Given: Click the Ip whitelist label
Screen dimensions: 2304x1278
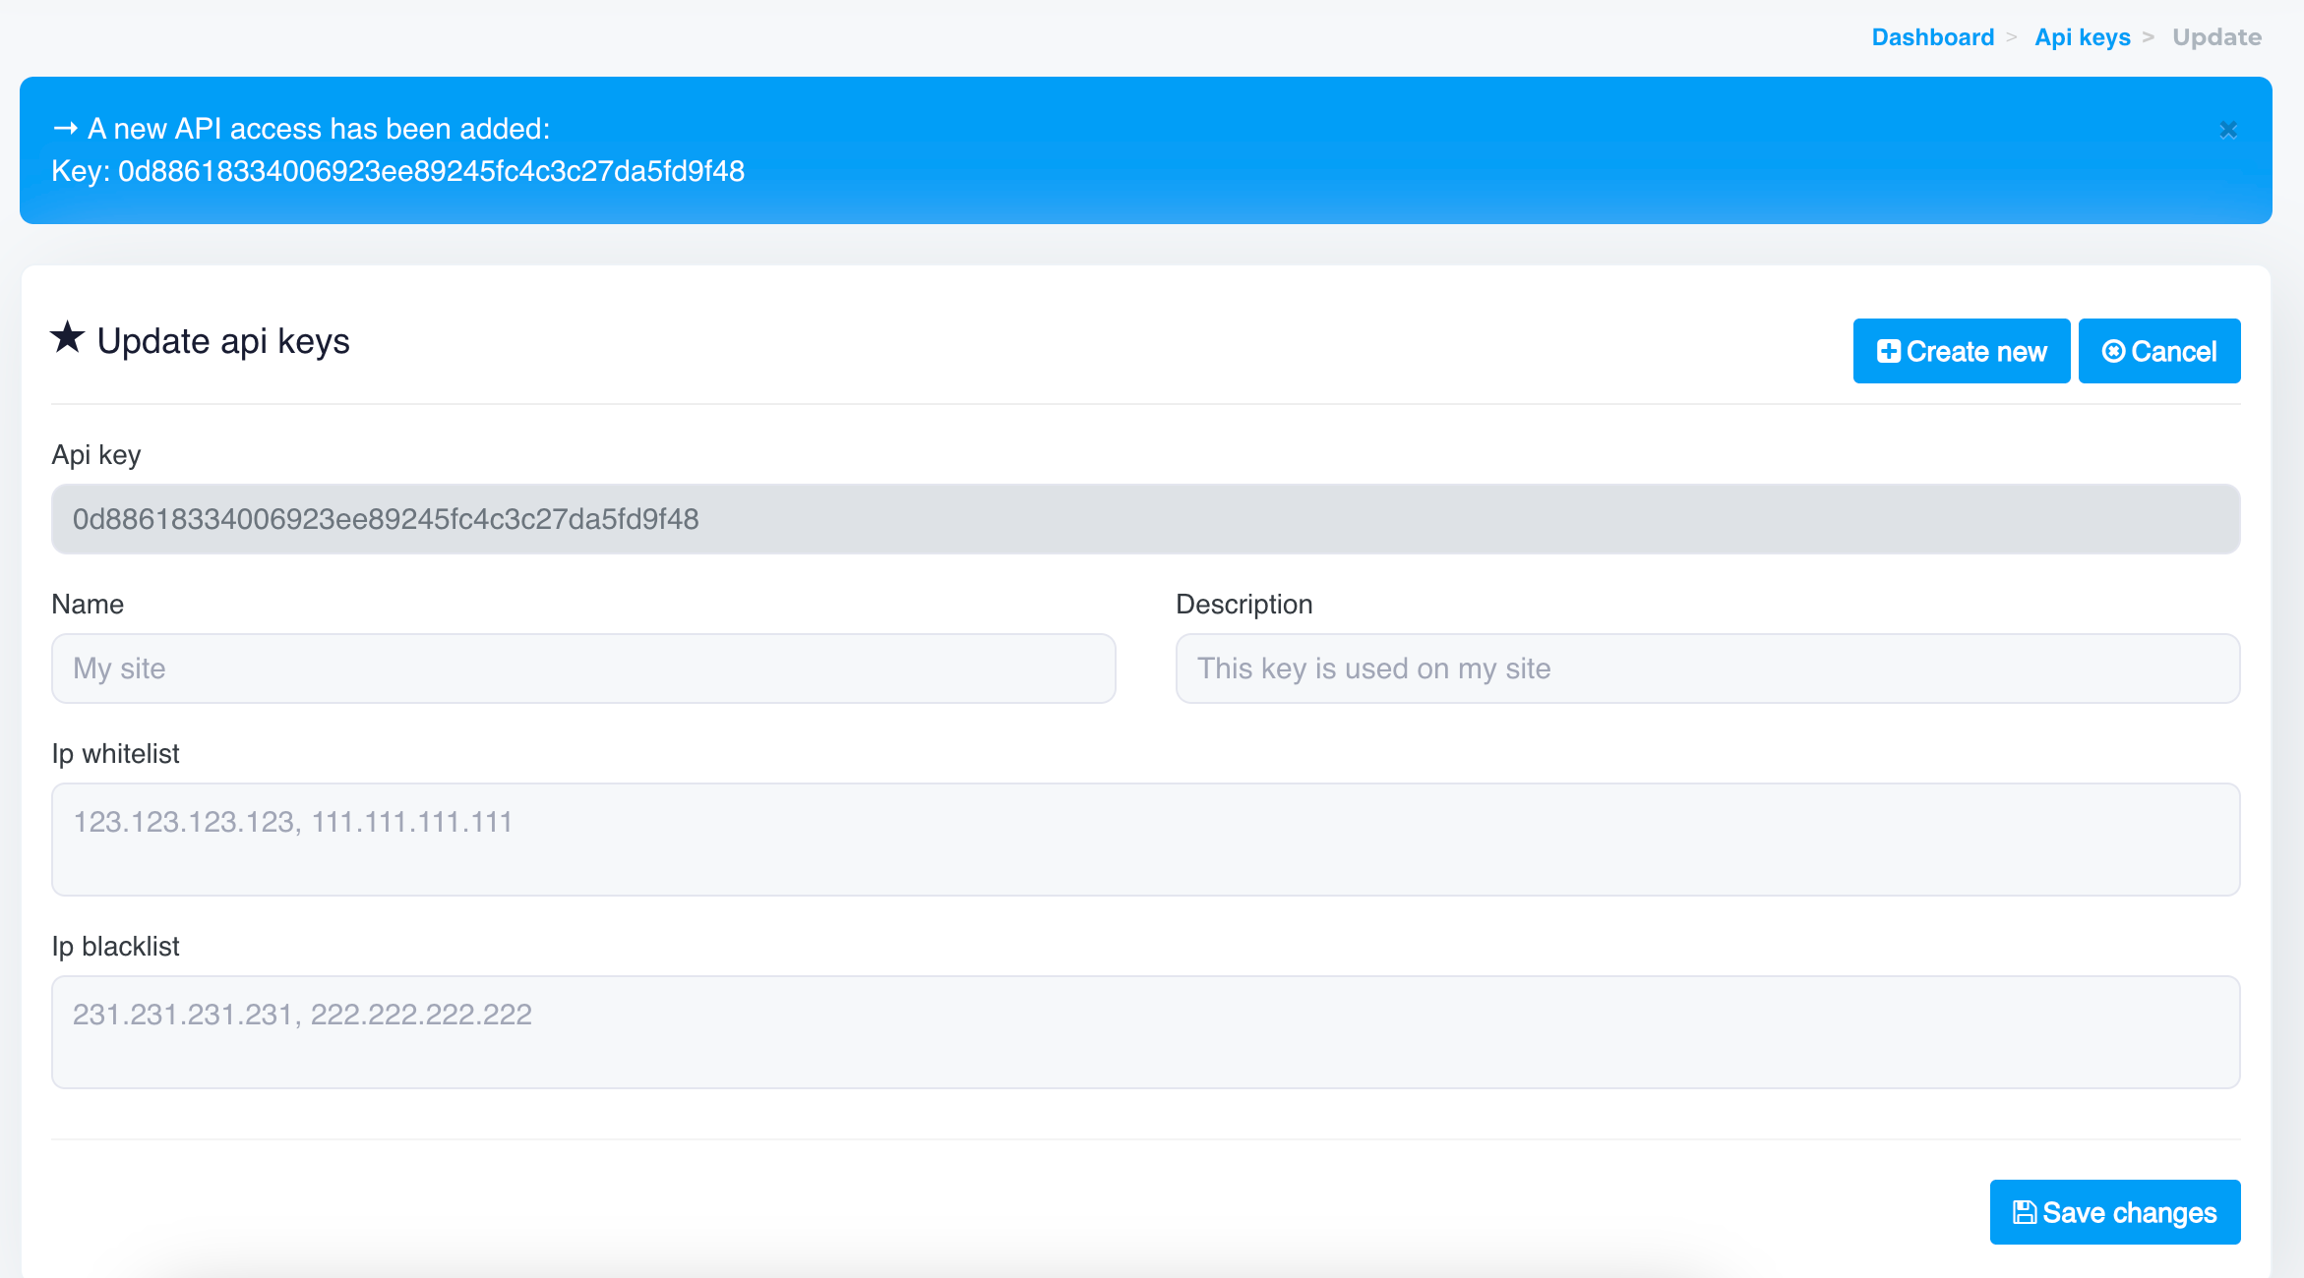Looking at the screenshot, I should [115, 754].
